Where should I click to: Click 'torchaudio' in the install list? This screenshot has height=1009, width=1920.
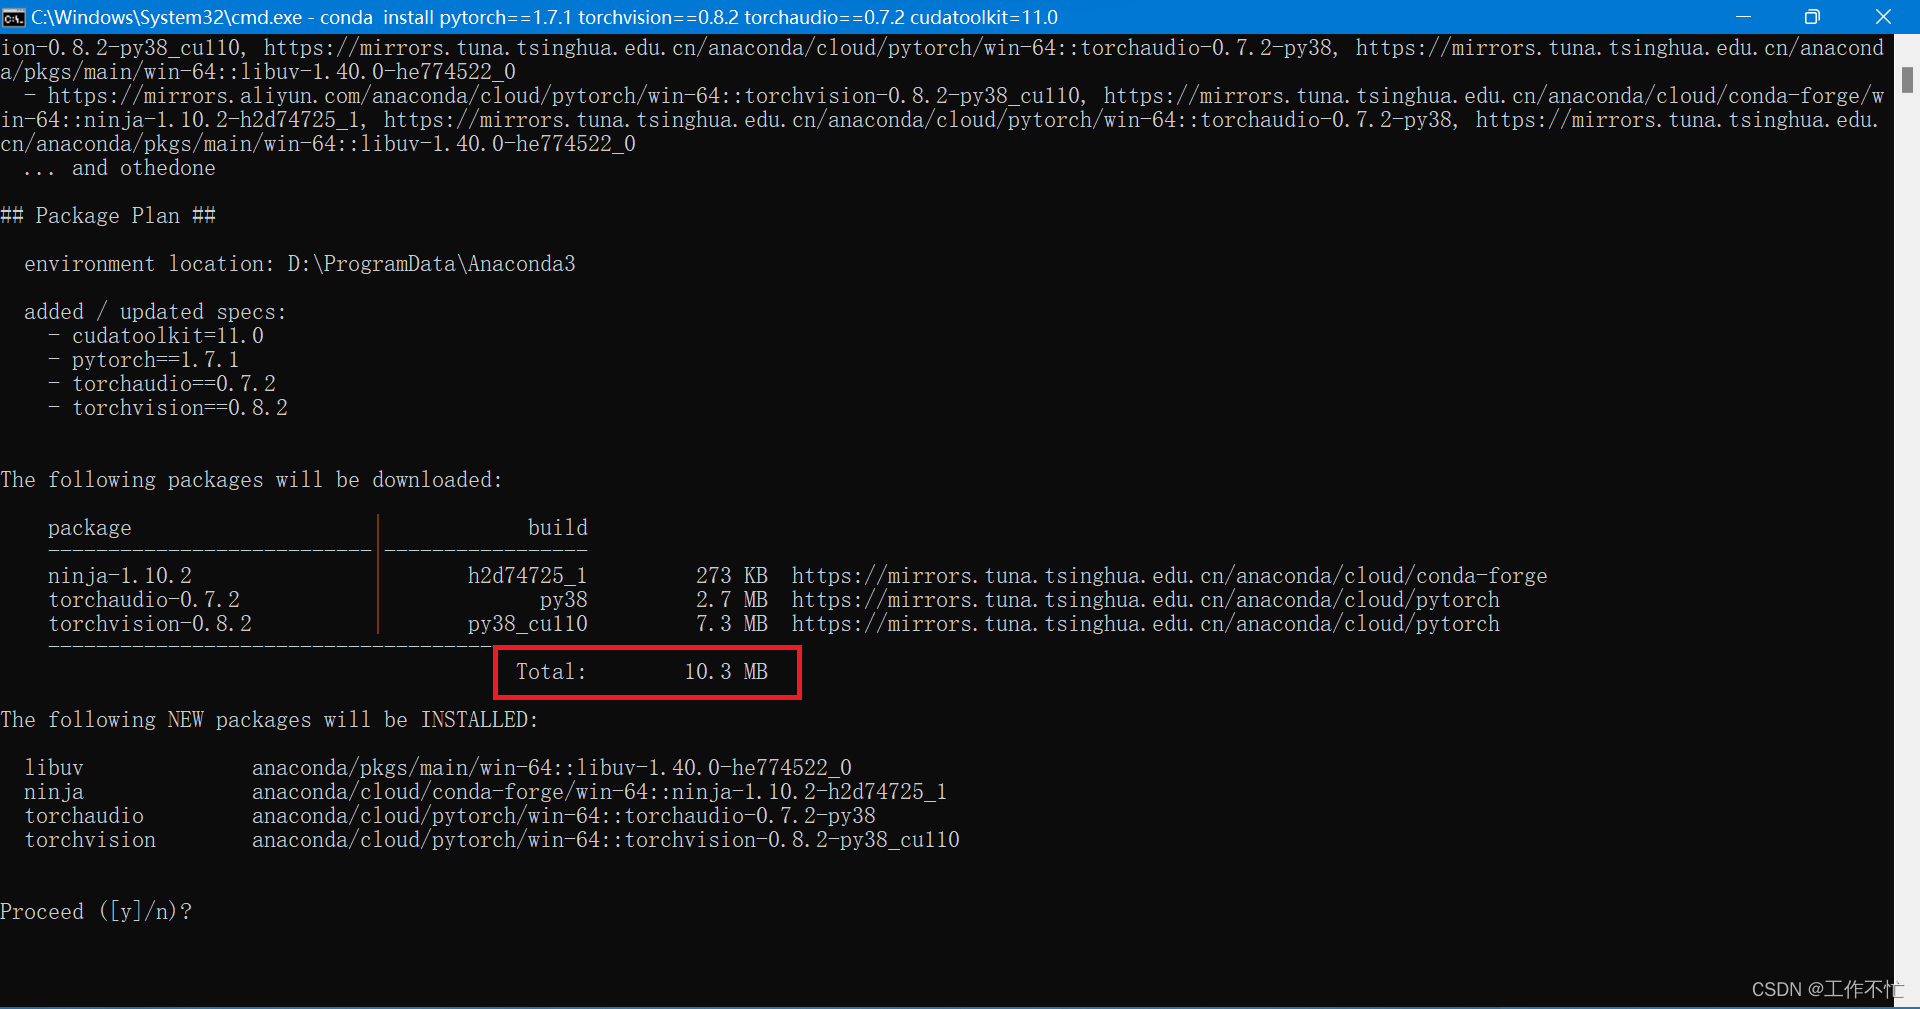(84, 816)
